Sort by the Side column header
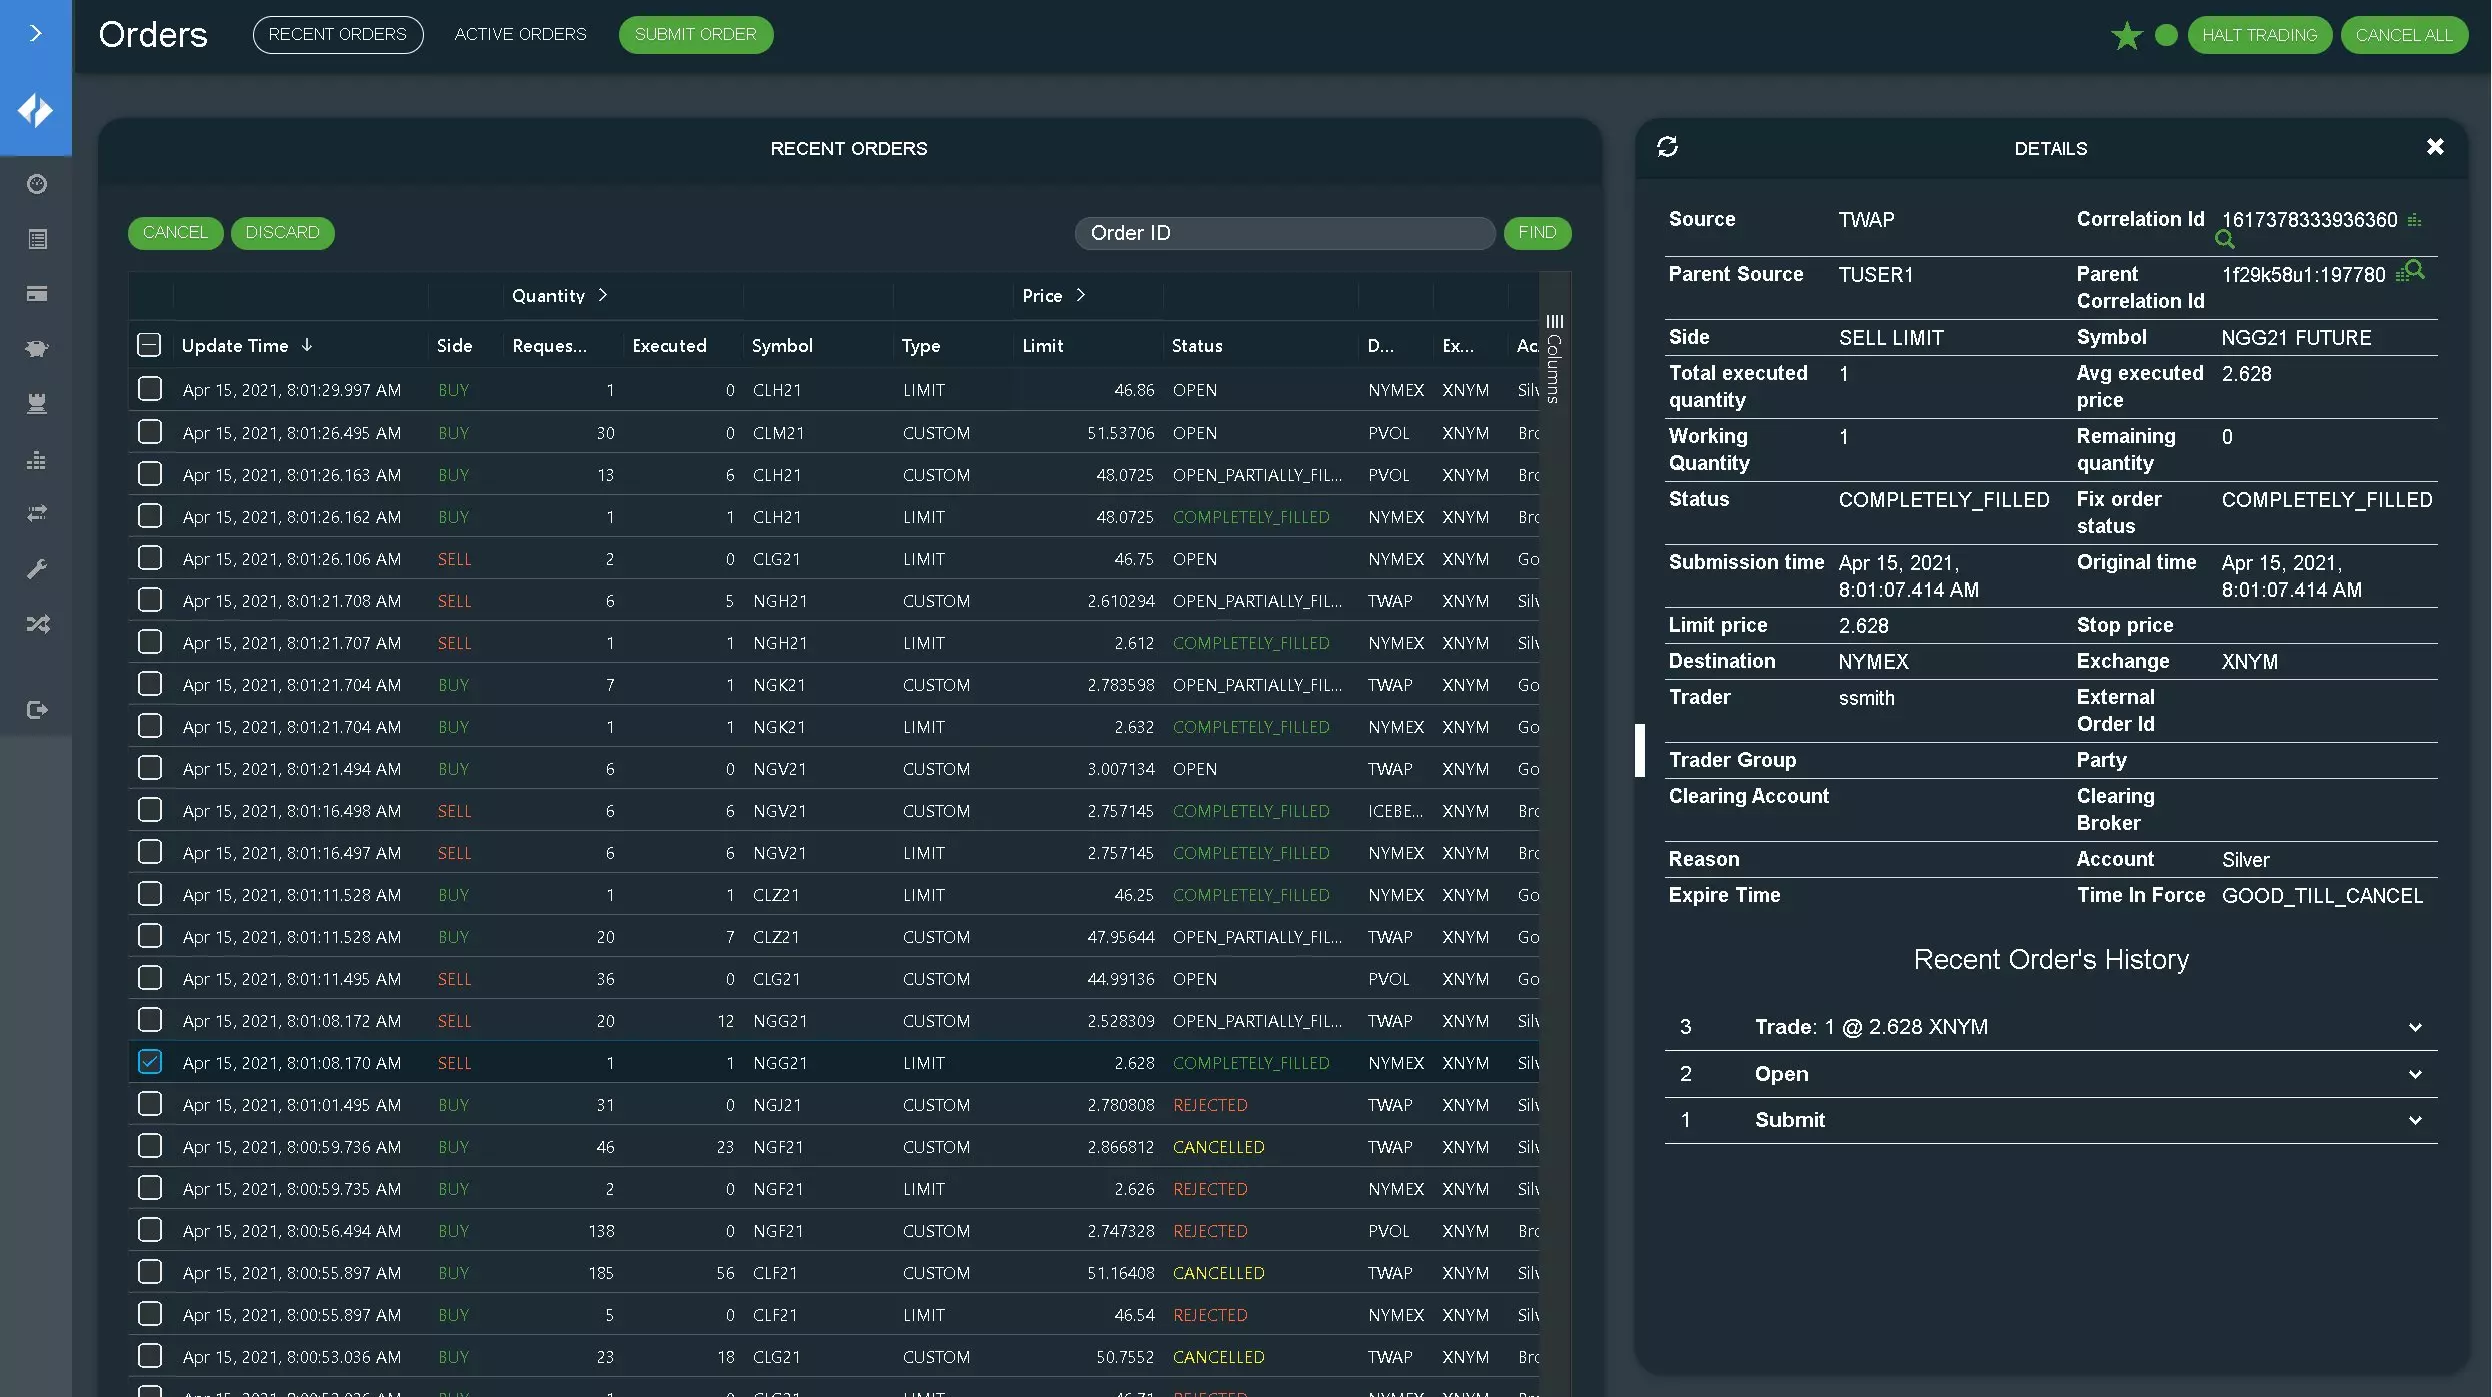 click(x=454, y=346)
